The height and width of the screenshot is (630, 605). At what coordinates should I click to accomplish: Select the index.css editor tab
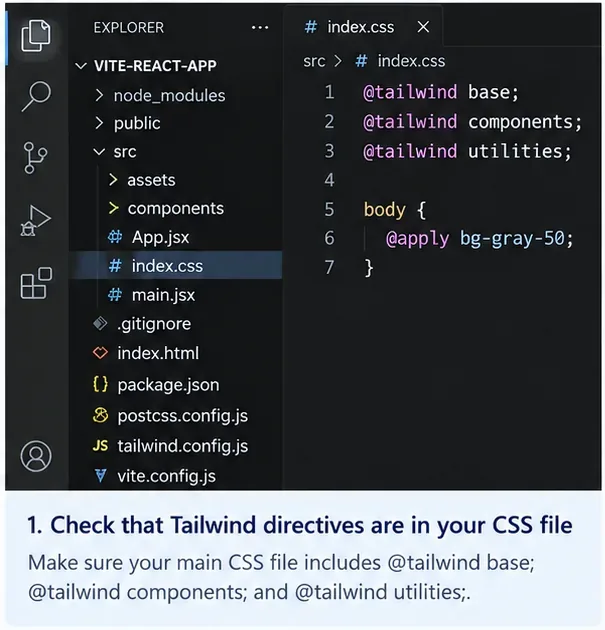click(x=363, y=27)
